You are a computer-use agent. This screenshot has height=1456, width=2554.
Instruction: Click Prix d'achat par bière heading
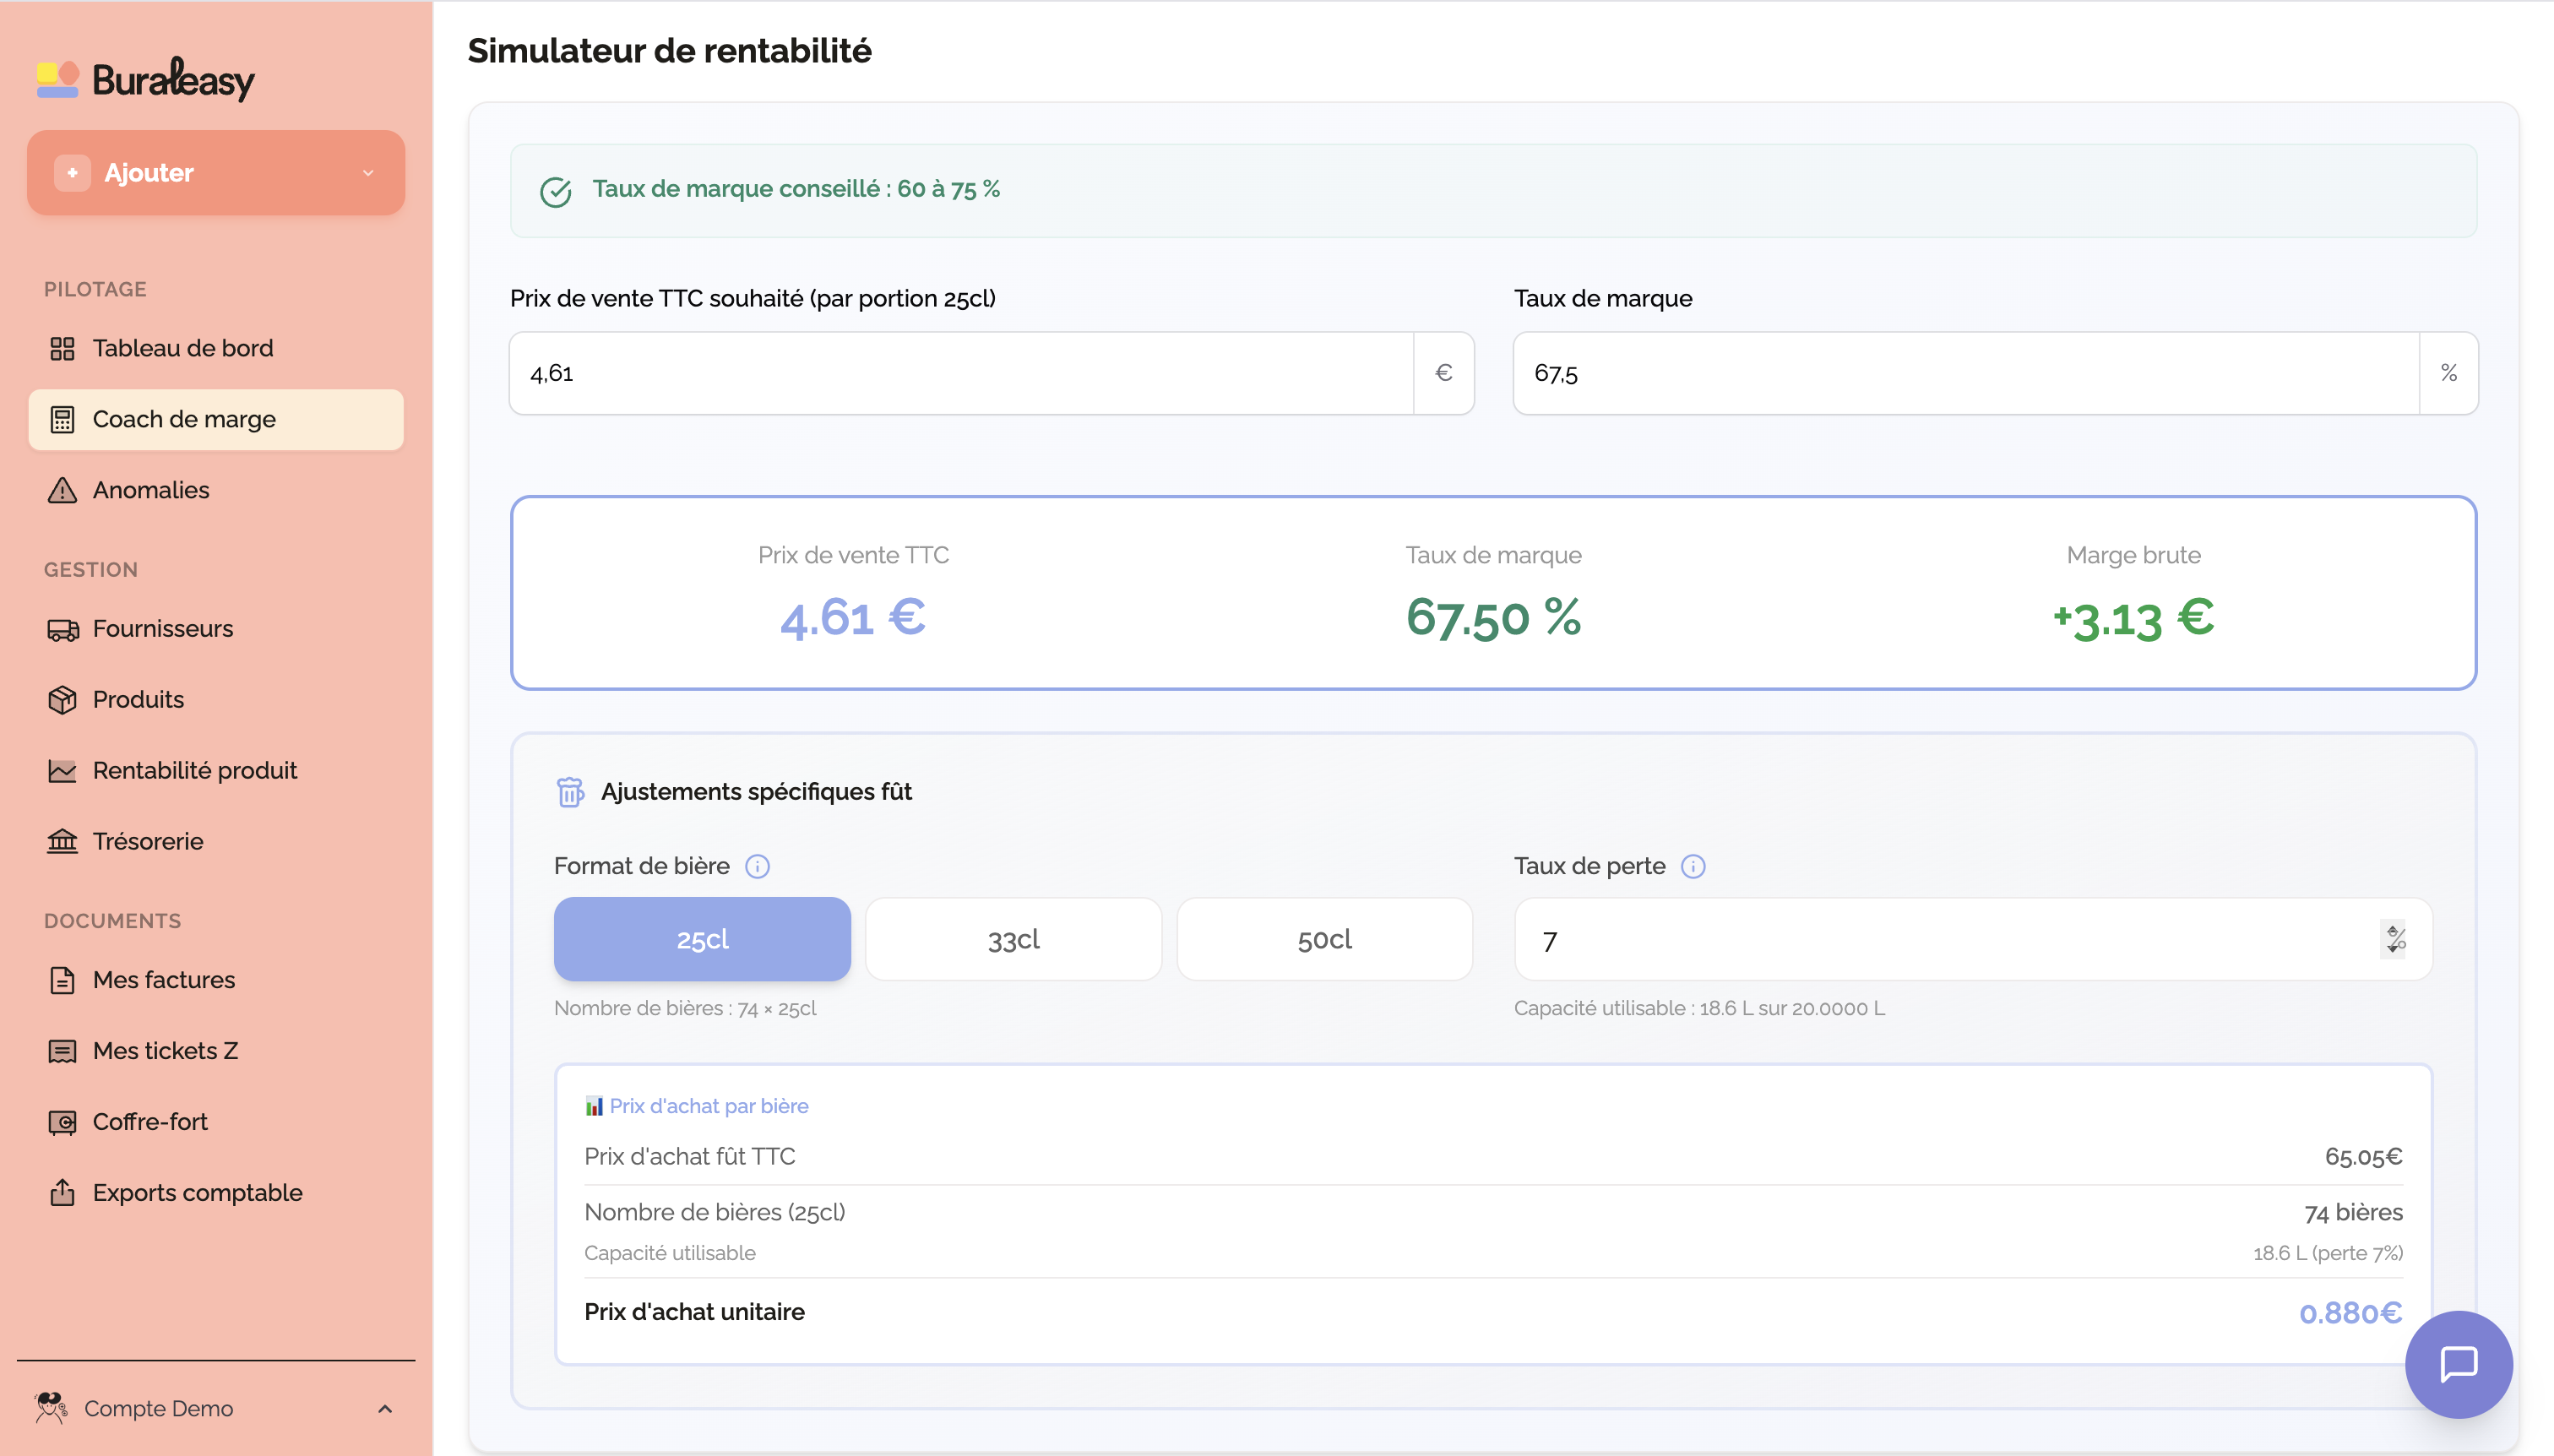pos(708,1106)
